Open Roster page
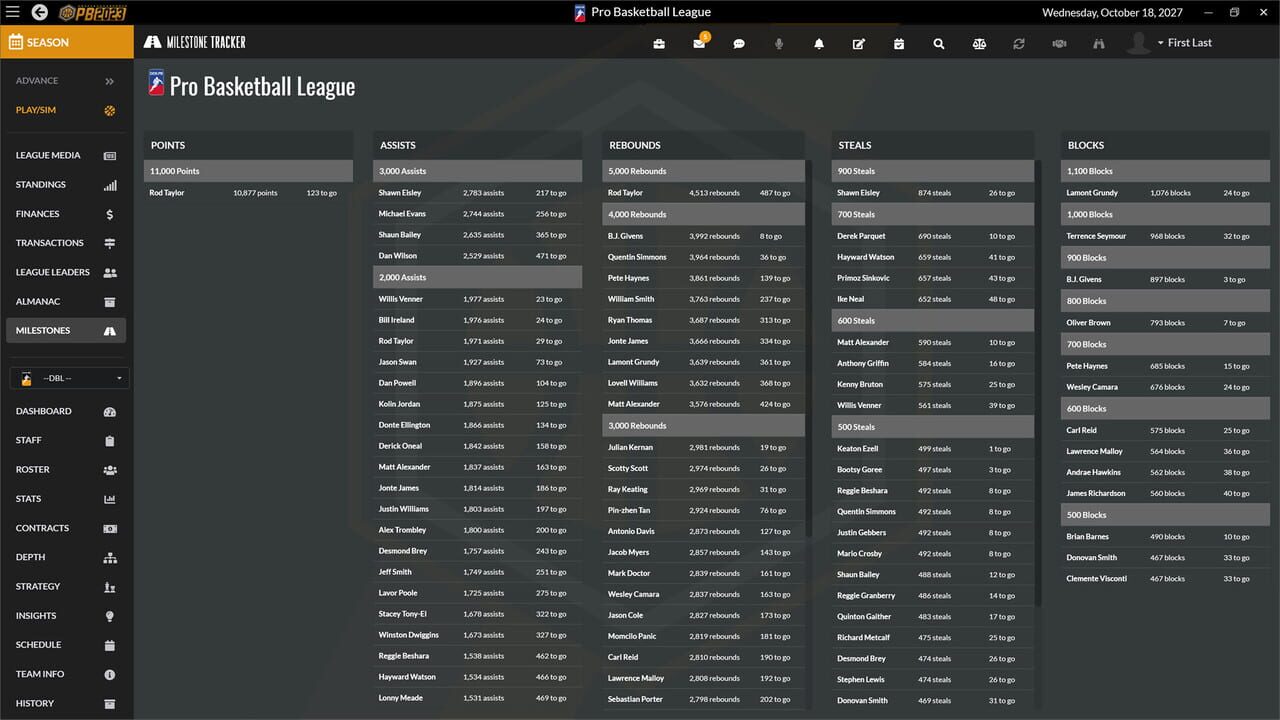Image resolution: width=1280 pixels, height=720 pixels. 66,469
